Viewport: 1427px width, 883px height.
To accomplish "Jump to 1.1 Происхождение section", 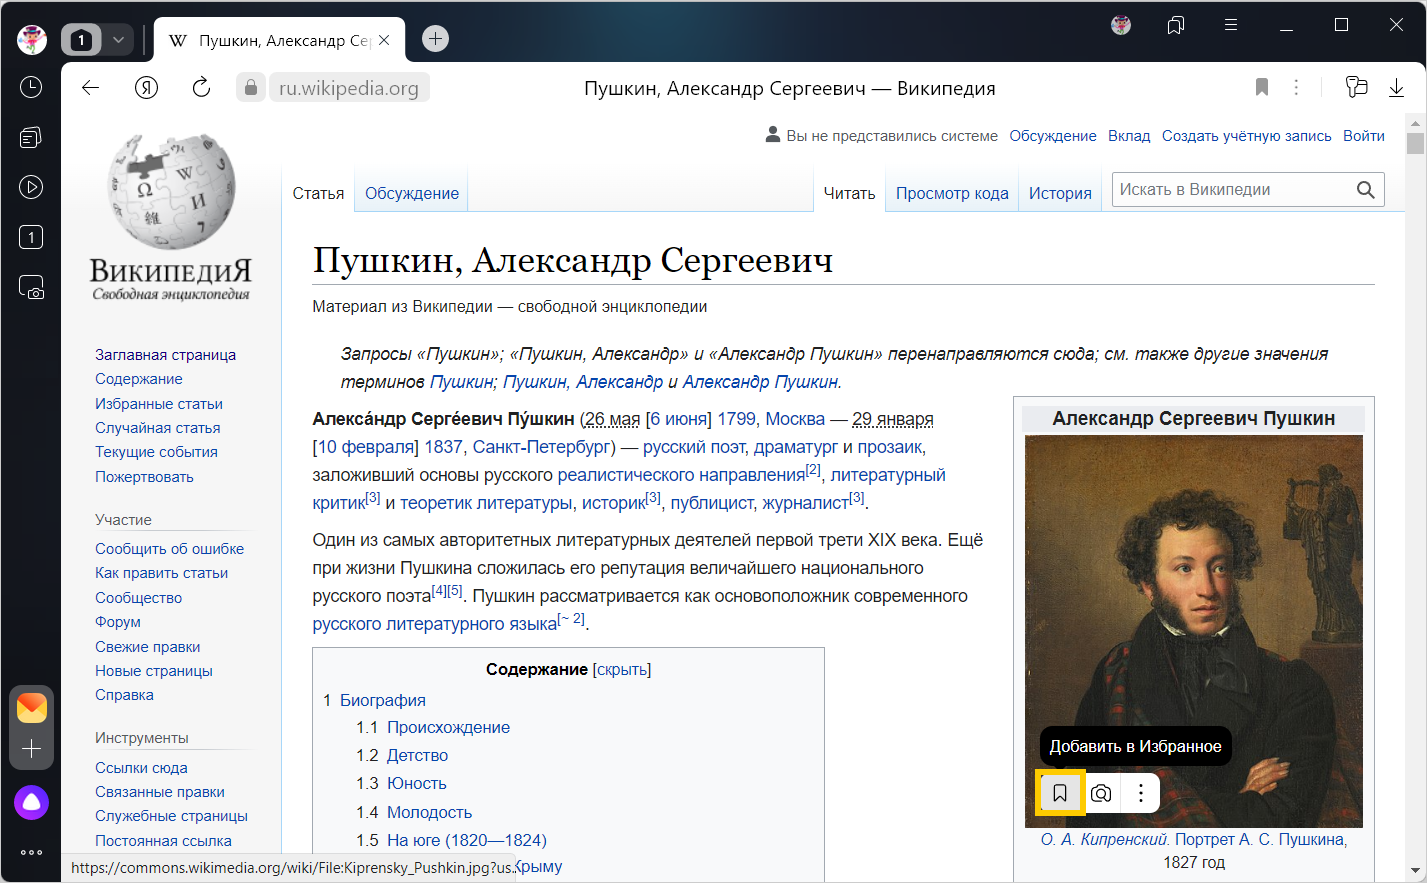I will [433, 727].
